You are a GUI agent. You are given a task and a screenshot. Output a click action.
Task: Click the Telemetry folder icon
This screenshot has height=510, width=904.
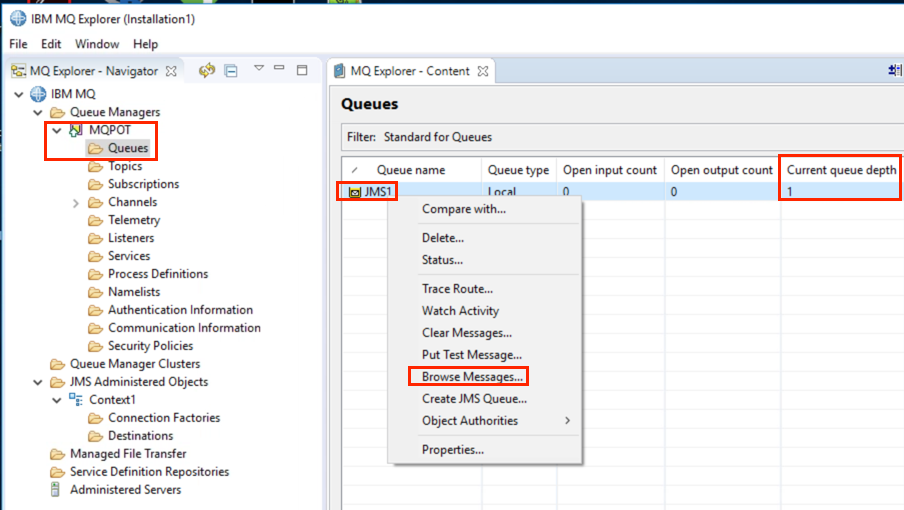point(95,220)
